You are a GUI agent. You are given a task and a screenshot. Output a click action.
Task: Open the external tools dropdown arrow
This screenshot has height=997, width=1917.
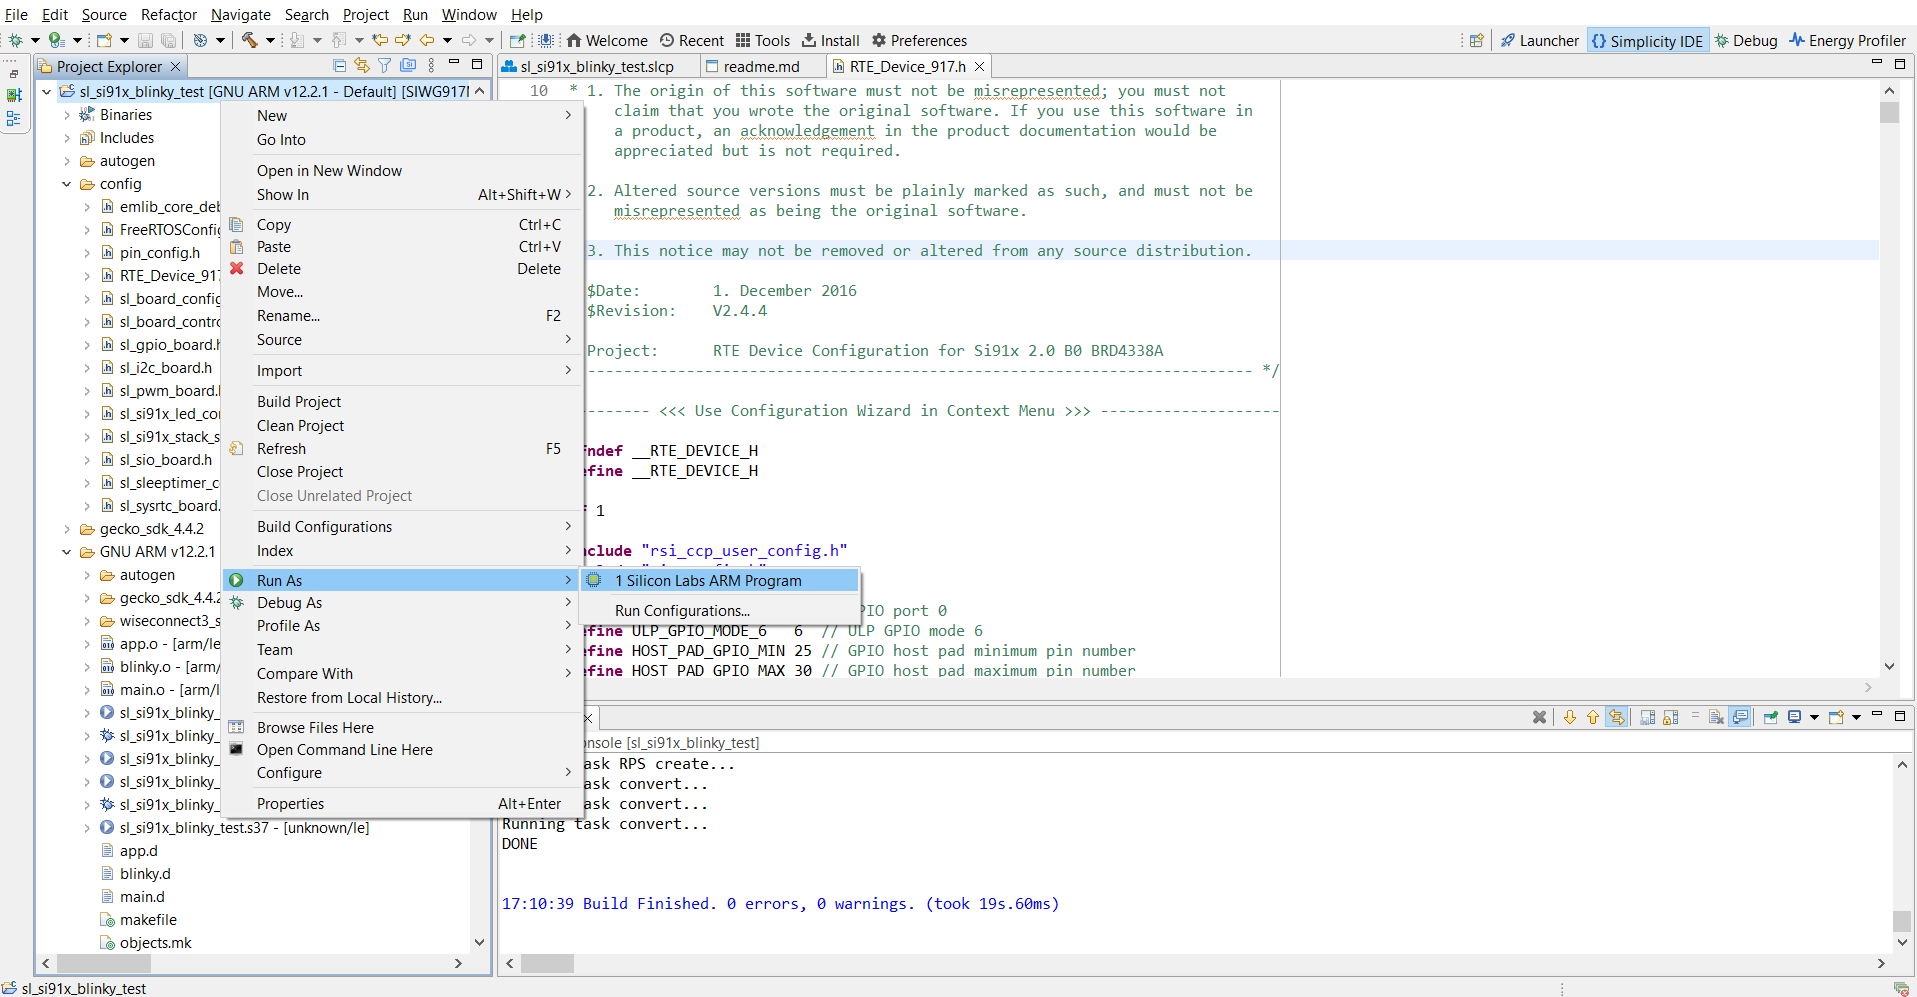click(x=221, y=41)
